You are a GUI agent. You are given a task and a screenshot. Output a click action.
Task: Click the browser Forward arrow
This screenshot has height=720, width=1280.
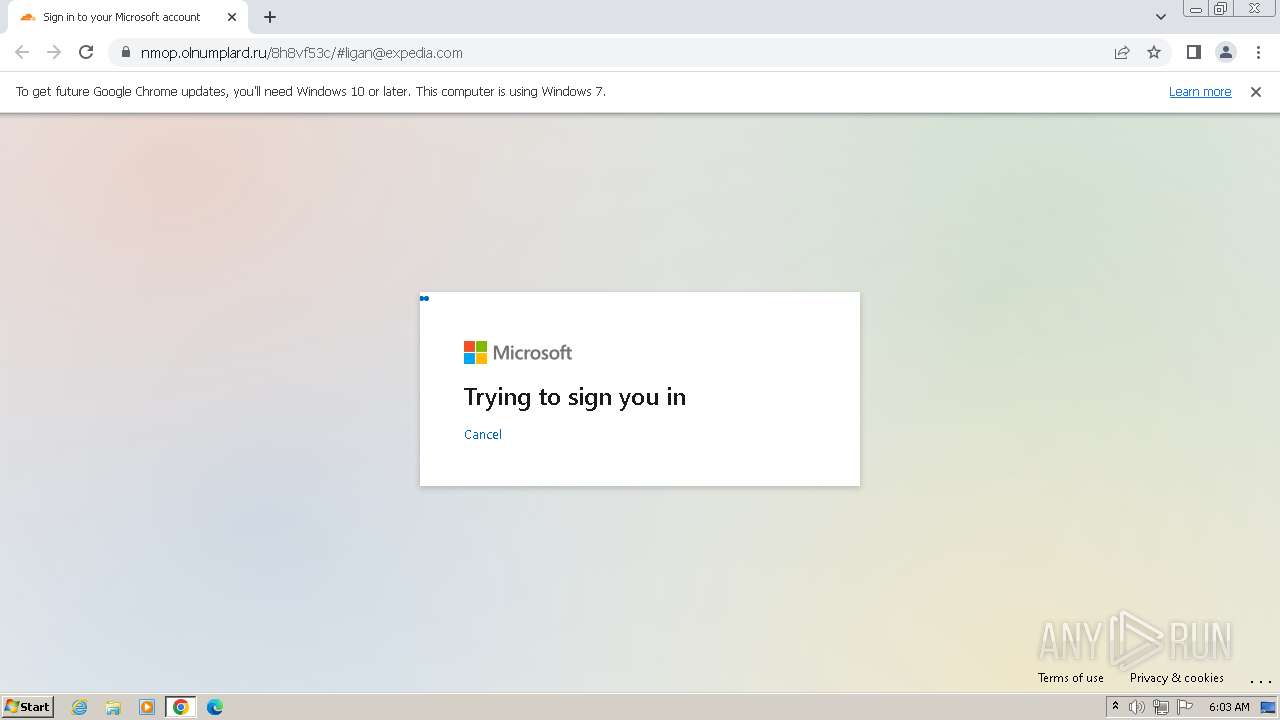pos(54,52)
